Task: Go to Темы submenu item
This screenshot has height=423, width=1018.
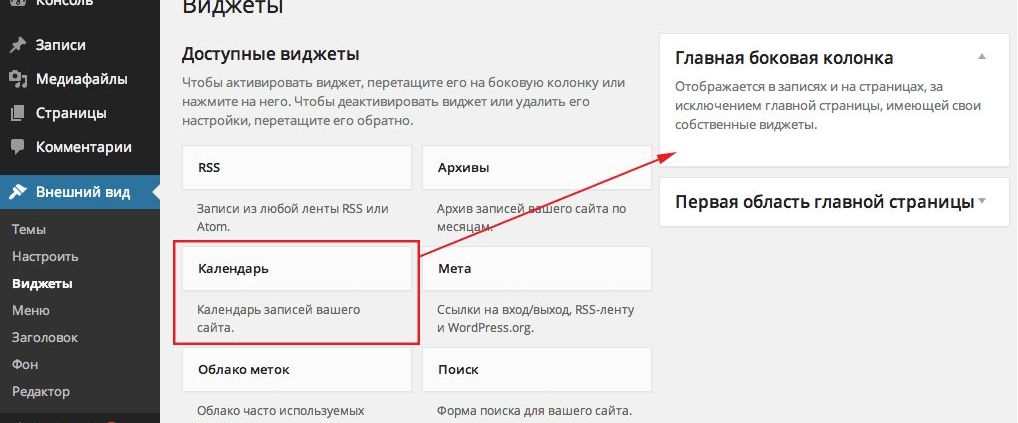Action: pos(29,230)
